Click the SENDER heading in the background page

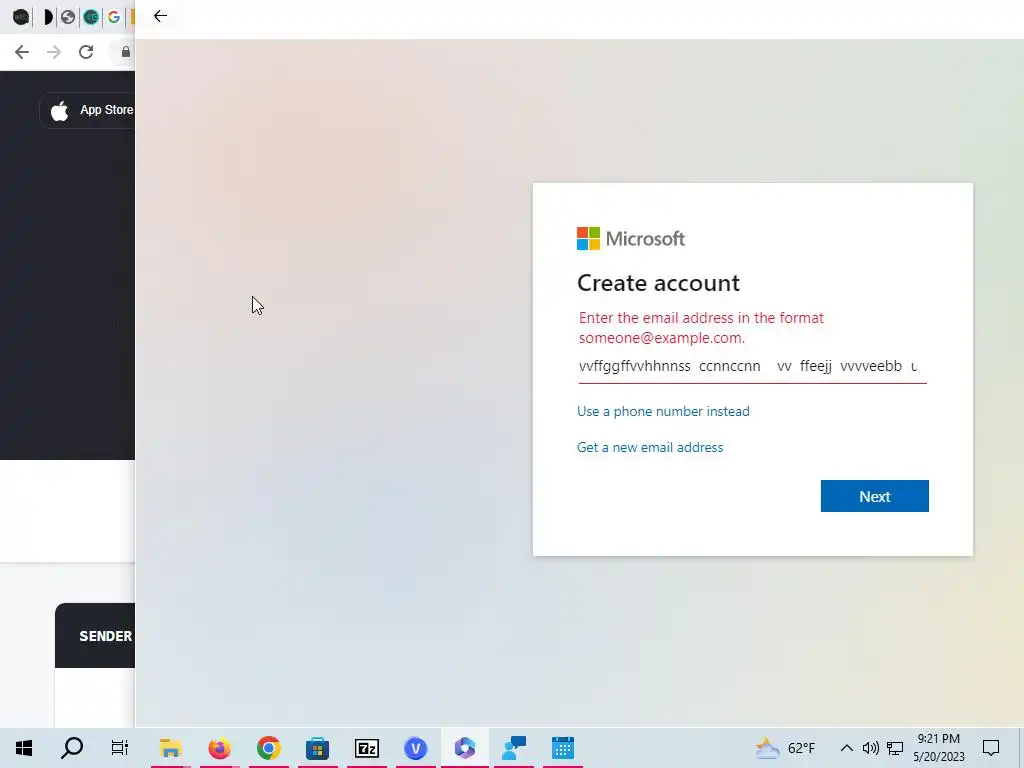105,636
